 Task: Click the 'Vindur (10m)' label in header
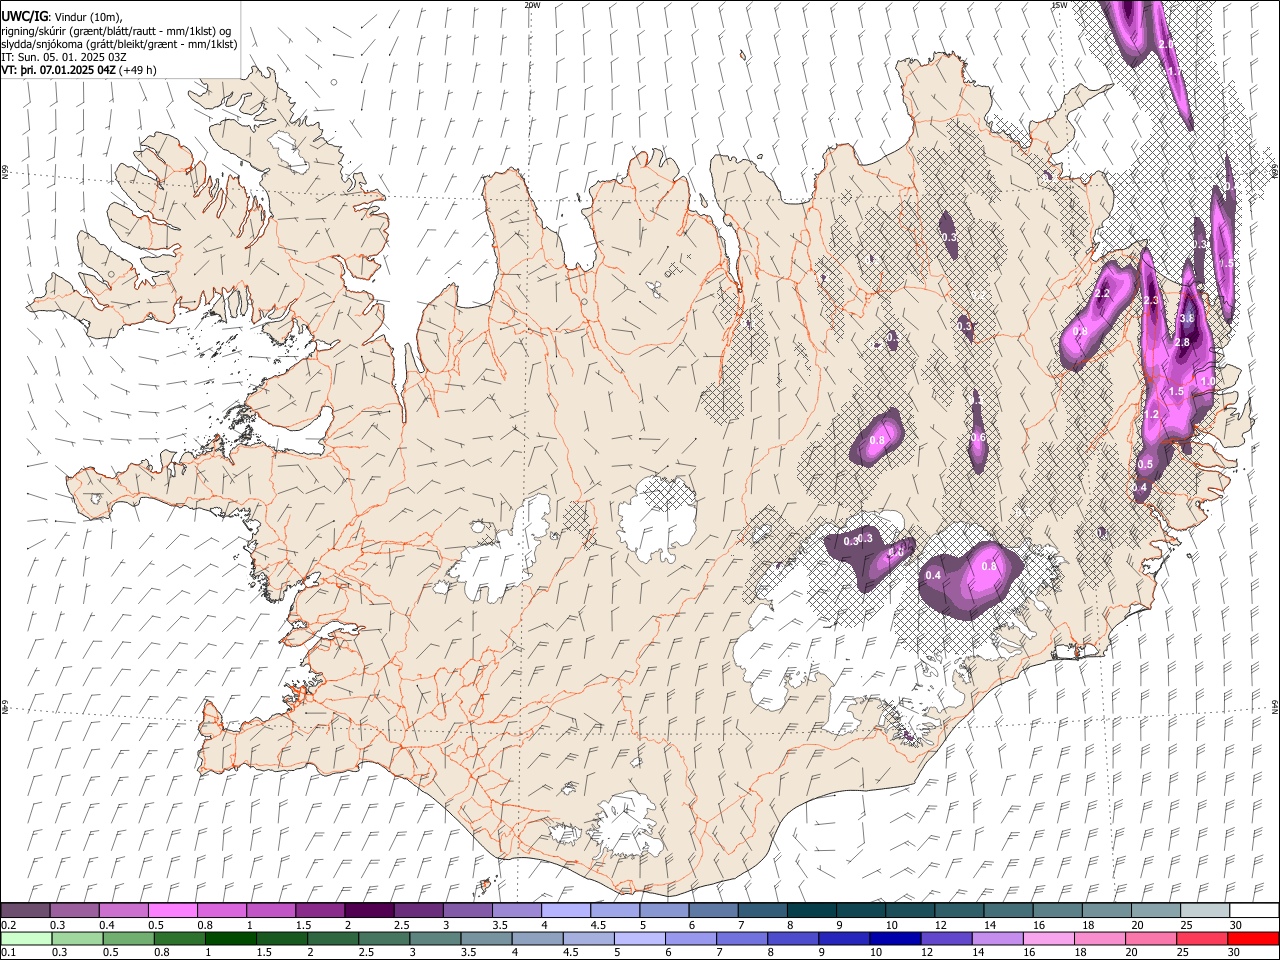(x=85, y=17)
